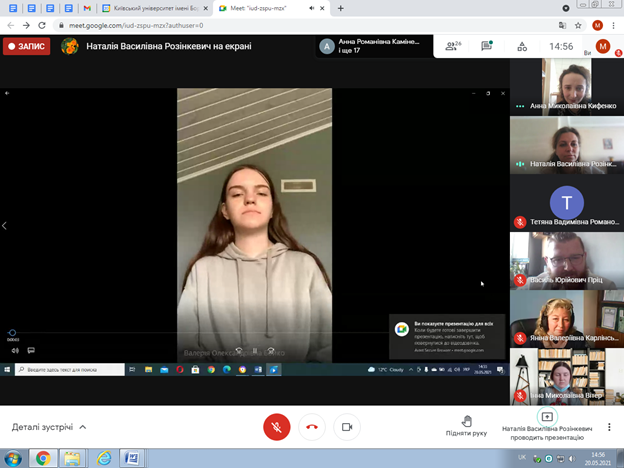
Task: Open File Explorer from the Windows taskbar
Action: 72,458
